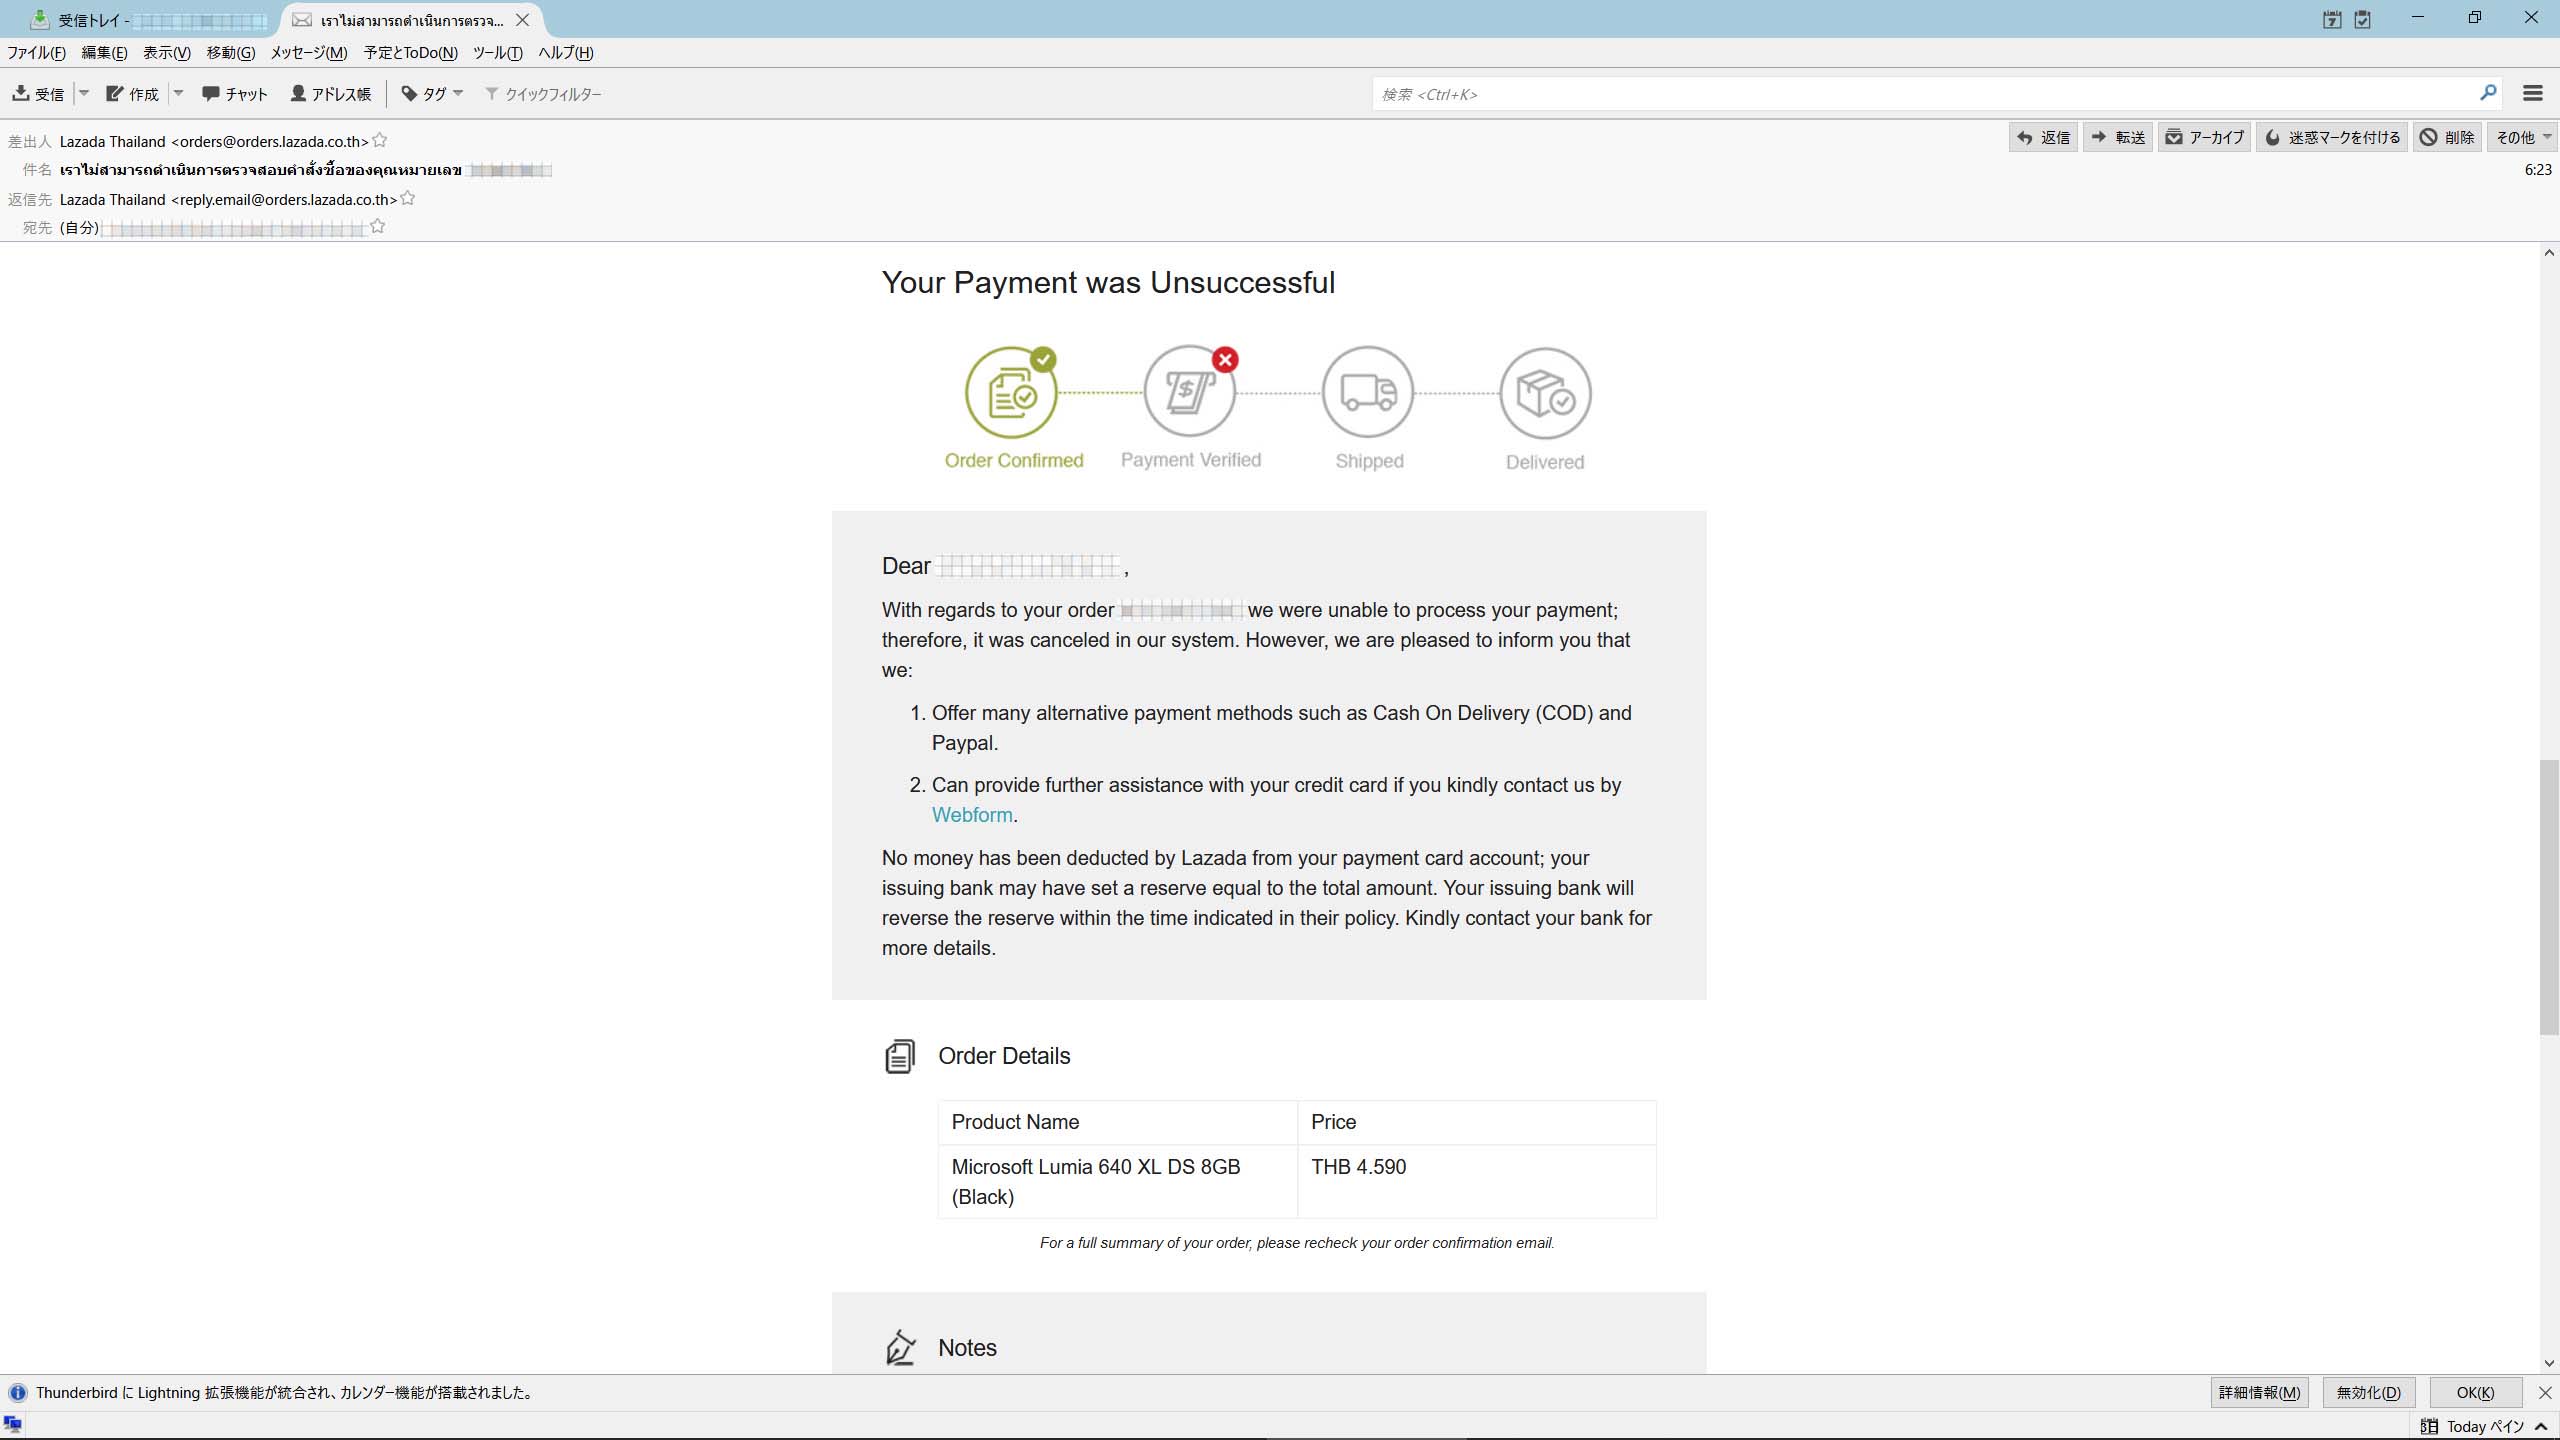Toggle the Today Pane (Today ペイン)
This screenshot has height=1440, width=2560.
click(2484, 1426)
